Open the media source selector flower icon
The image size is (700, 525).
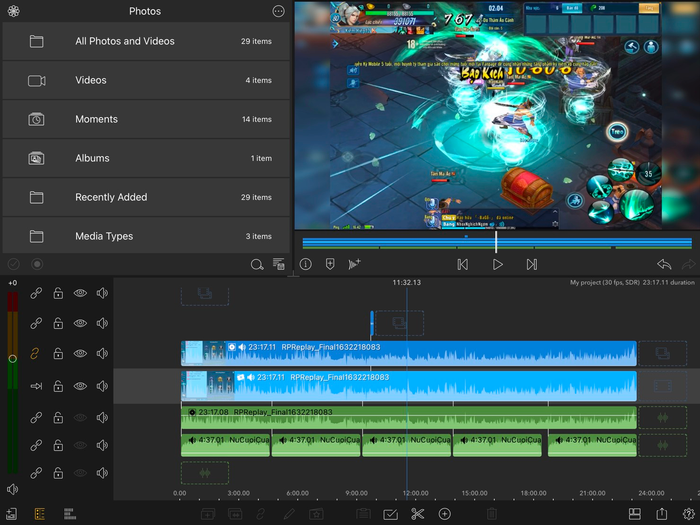(x=13, y=11)
